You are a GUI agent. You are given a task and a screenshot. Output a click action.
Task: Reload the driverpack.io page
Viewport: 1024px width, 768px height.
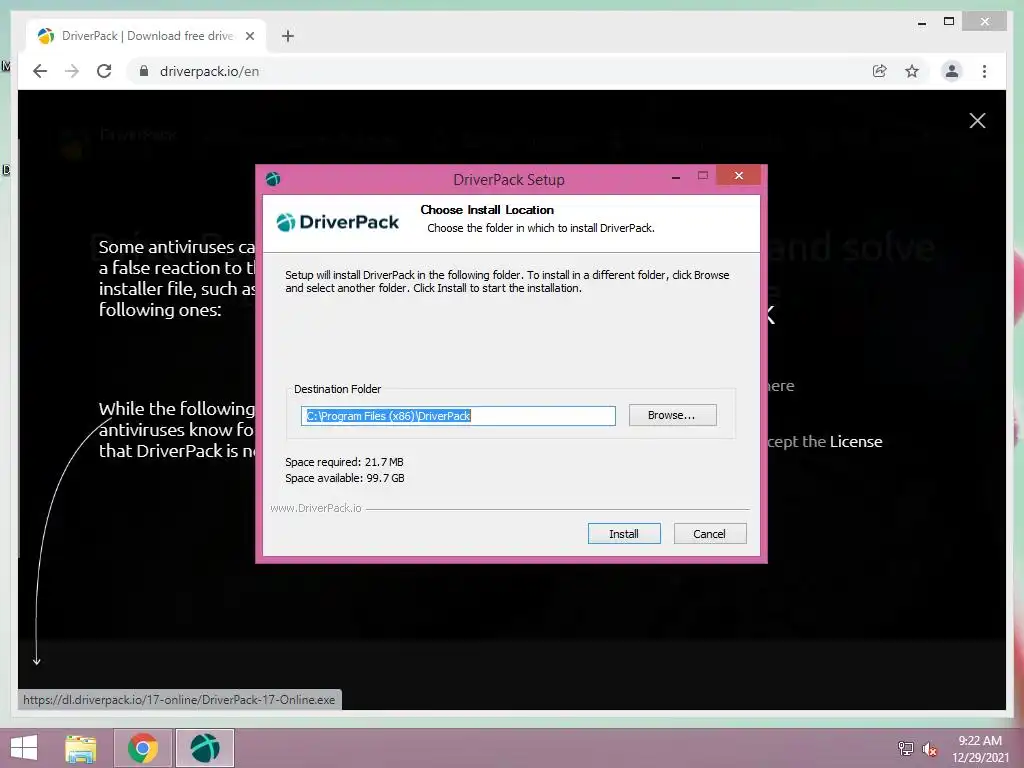point(104,71)
